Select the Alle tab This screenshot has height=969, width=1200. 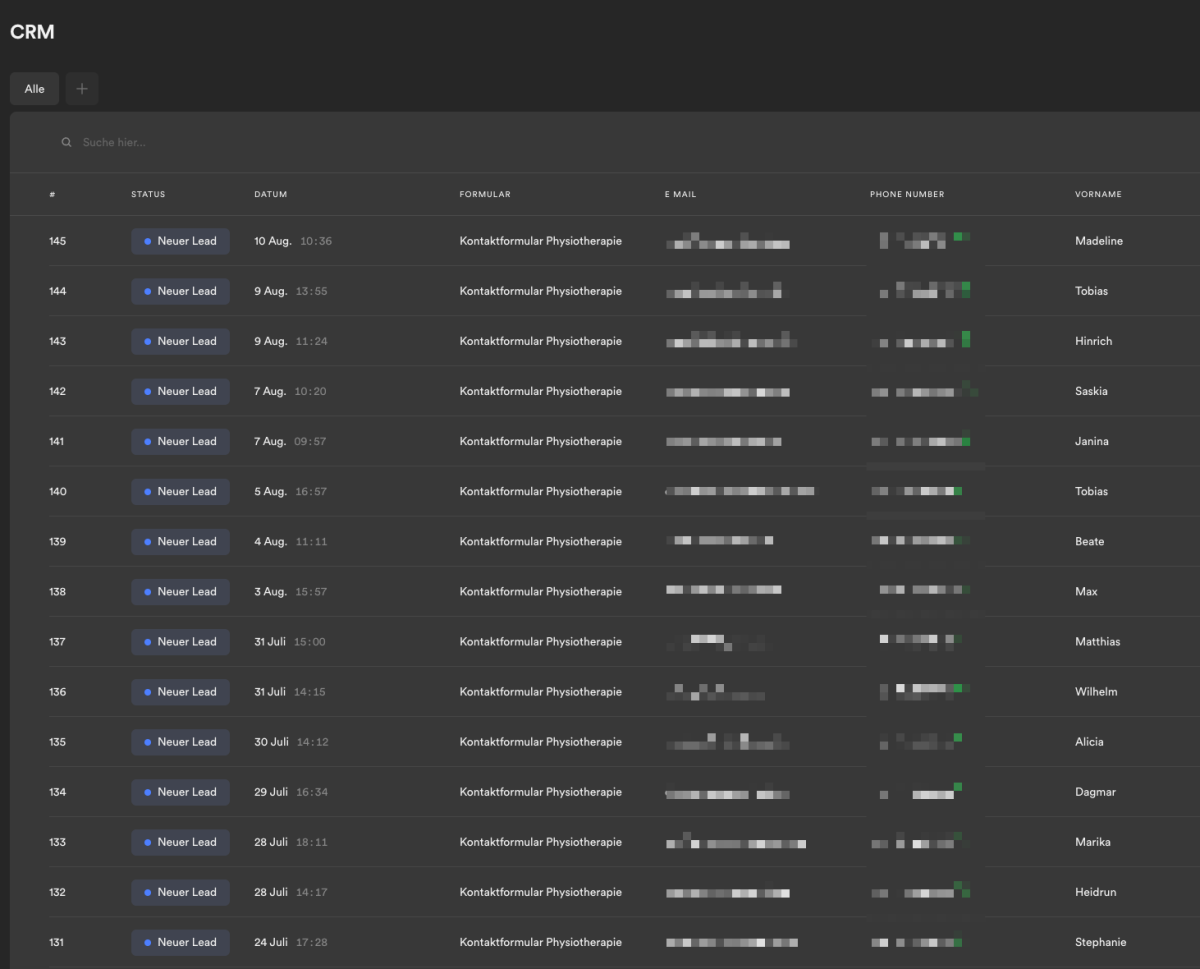(x=35, y=89)
